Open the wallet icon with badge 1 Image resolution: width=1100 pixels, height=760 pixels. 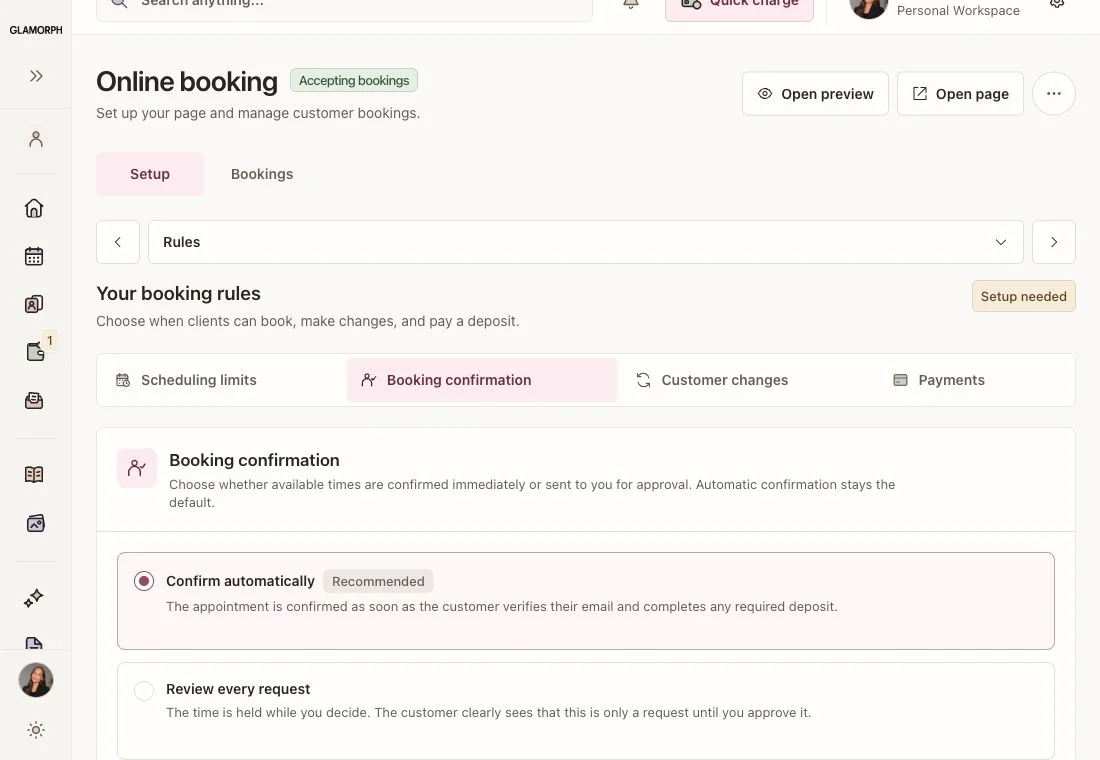(35, 352)
